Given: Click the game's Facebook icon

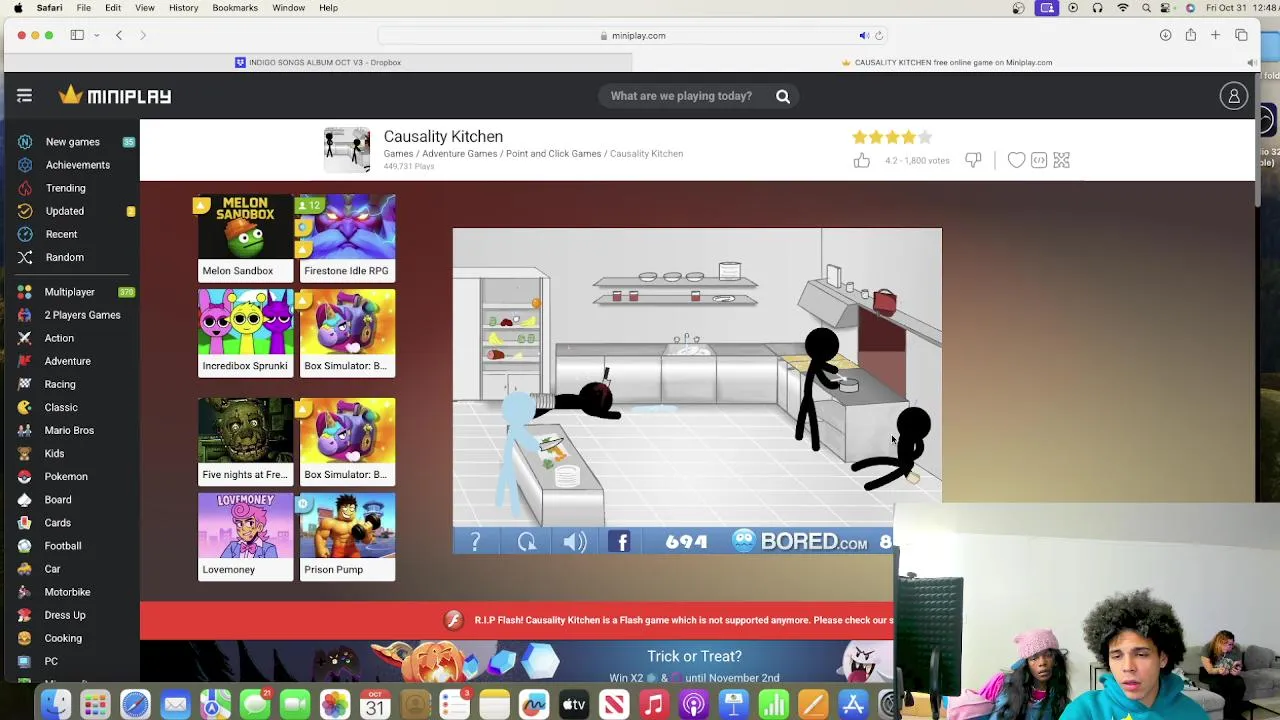Looking at the screenshot, I should 620,541.
